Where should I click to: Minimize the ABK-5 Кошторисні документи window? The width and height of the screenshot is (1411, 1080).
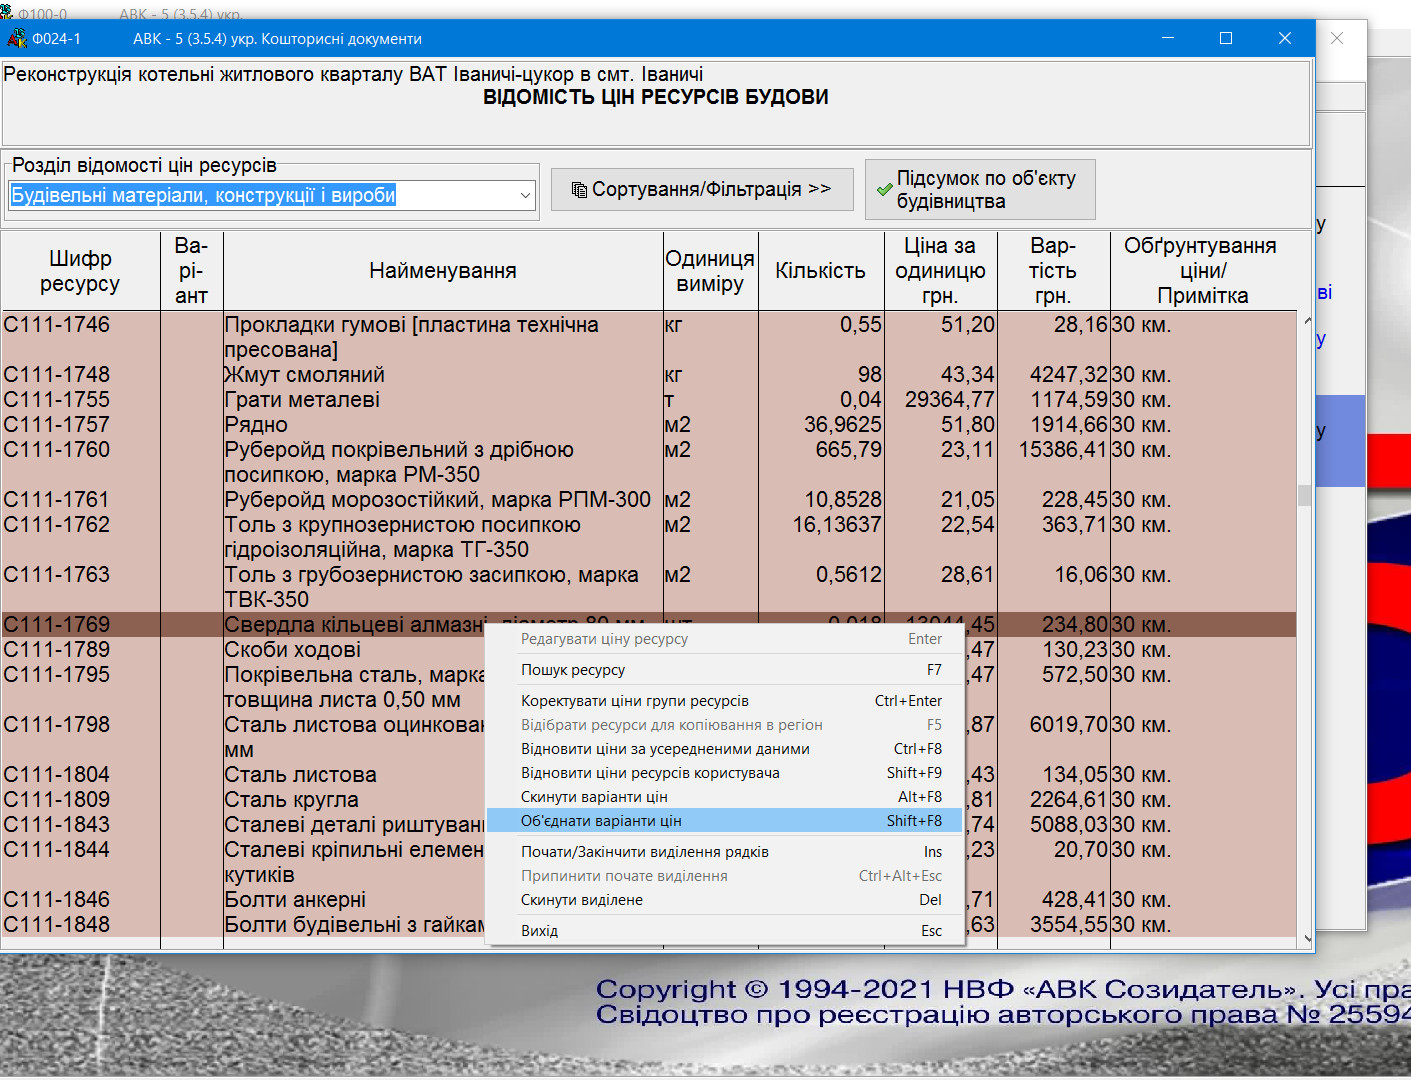click(x=1168, y=38)
